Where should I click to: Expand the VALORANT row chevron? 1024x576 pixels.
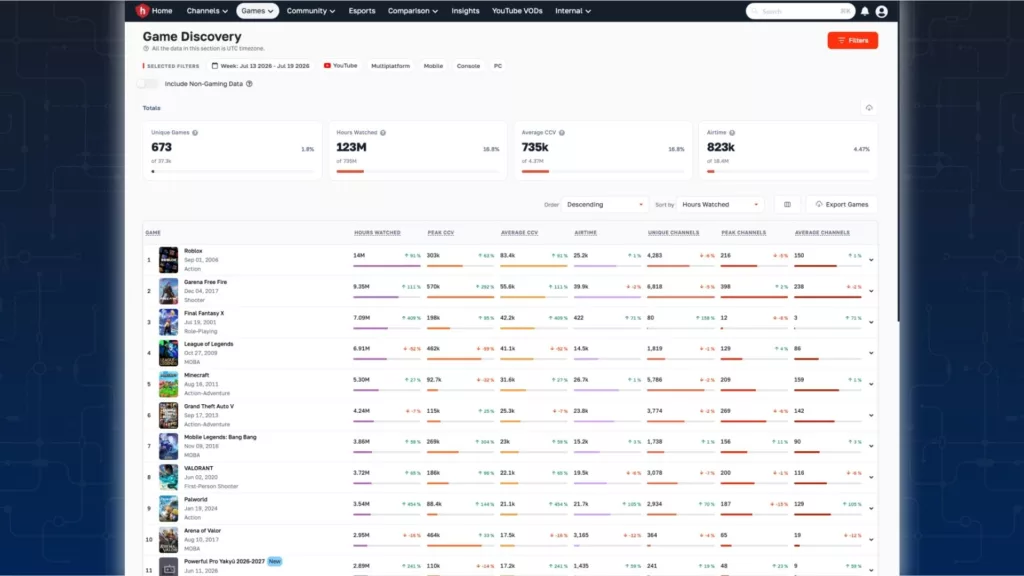click(871, 477)
